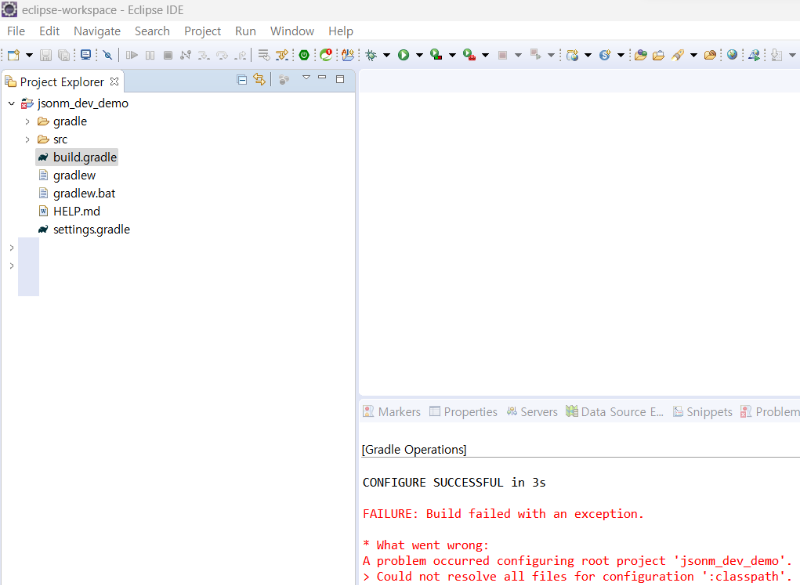The image size is (800, 585).
Task: Toggle Use Step Filters
Action: pyautogui.click(x=282, y=55)
